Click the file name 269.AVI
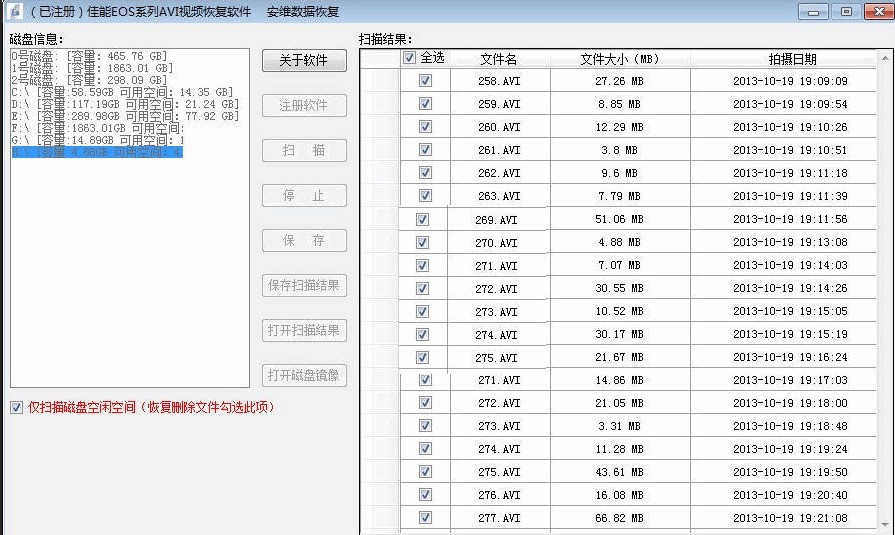The height and width of the screenshot is (535, 895). [497, 220]
